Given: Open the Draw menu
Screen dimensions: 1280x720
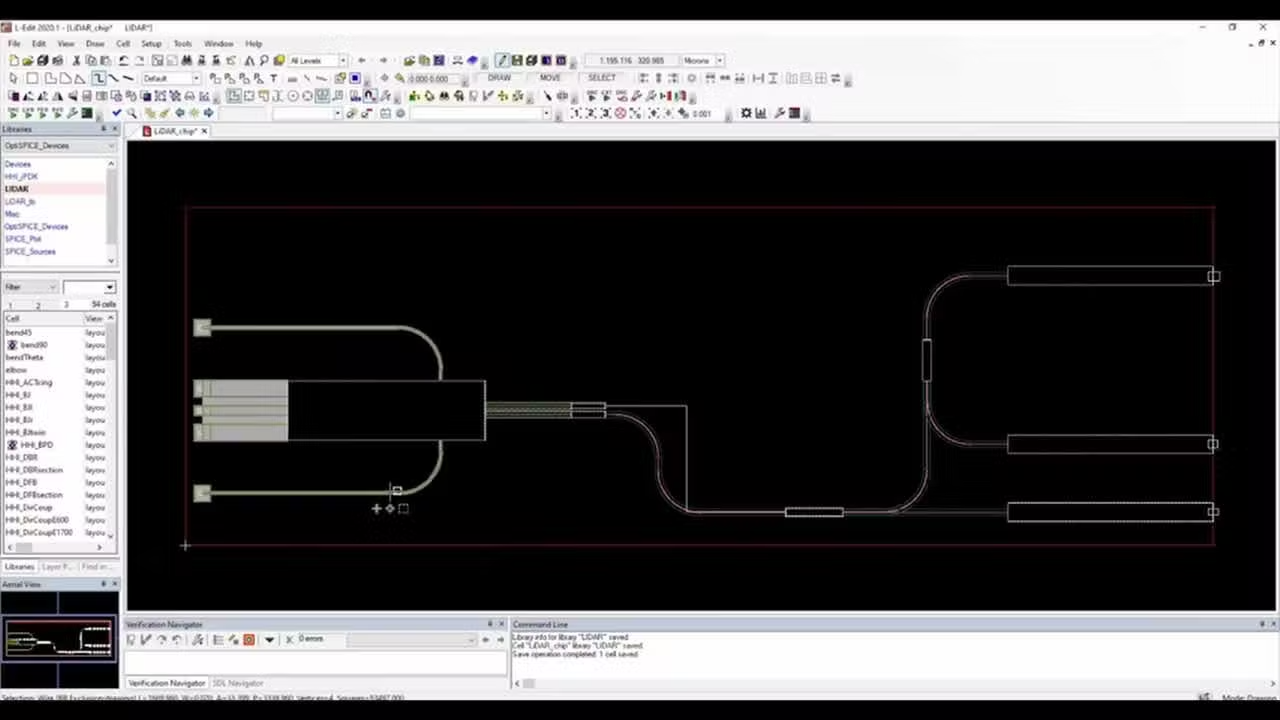Looking at the screenshot, I should (x=95, y=44).
